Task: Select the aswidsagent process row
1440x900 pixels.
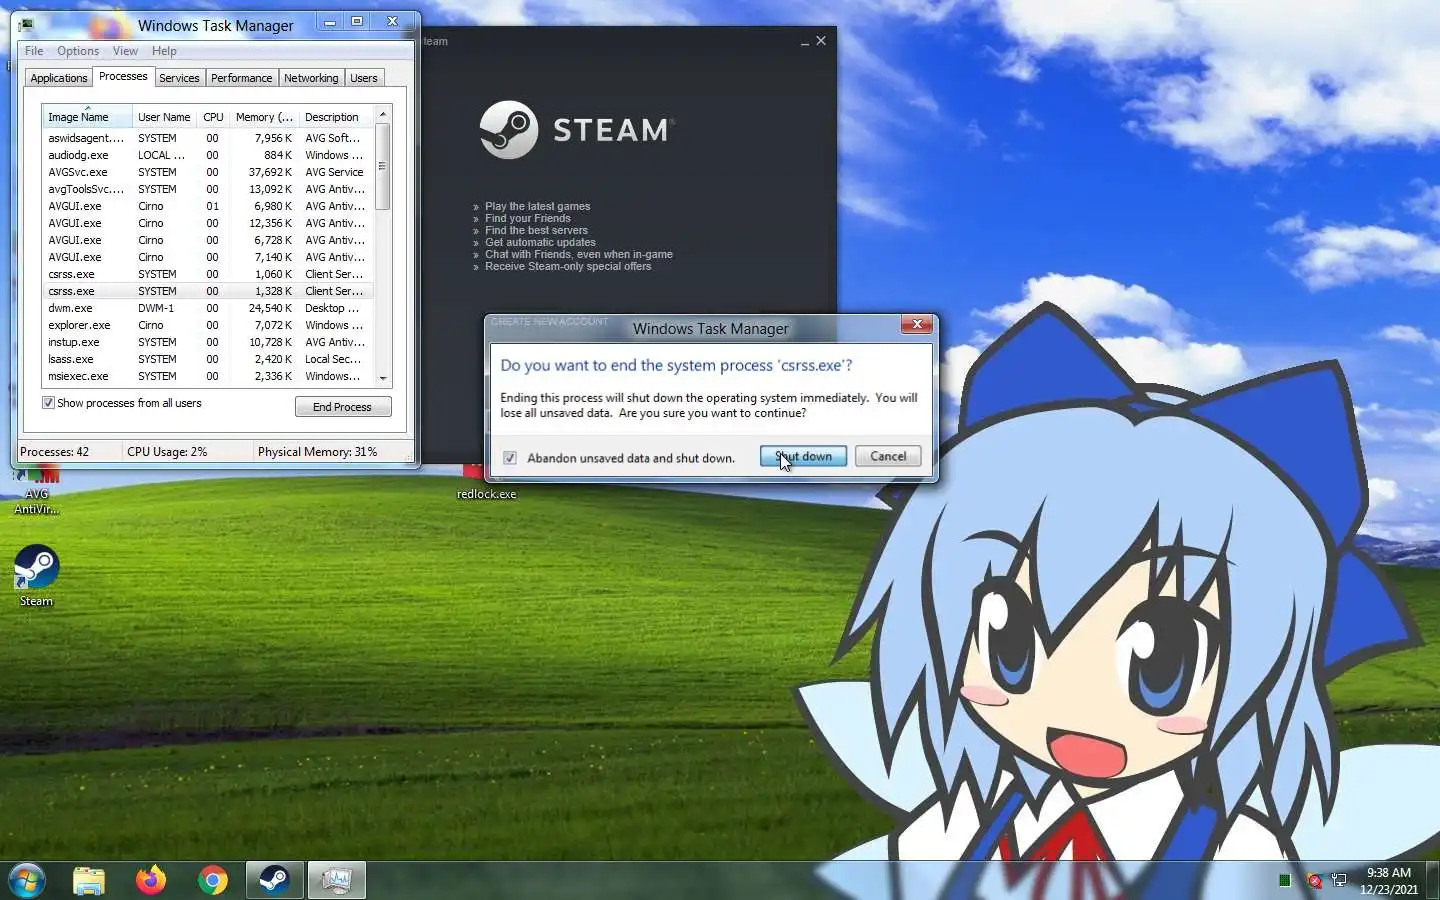Action: point(208,138)
